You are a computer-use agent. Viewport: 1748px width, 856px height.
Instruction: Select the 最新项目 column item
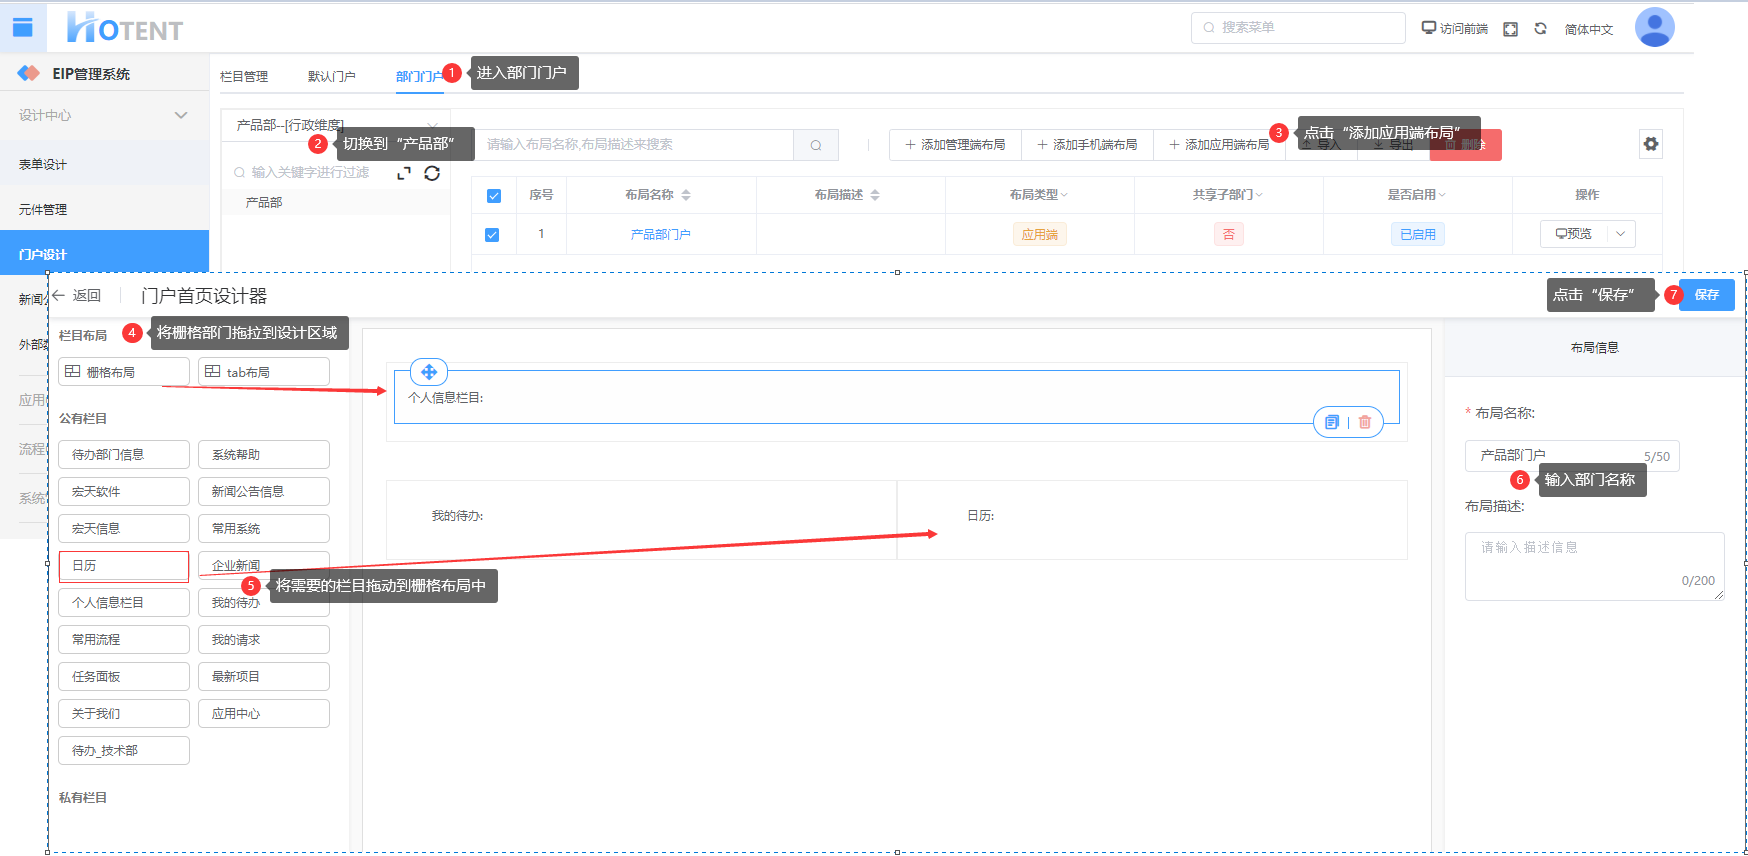coord(264,677)
